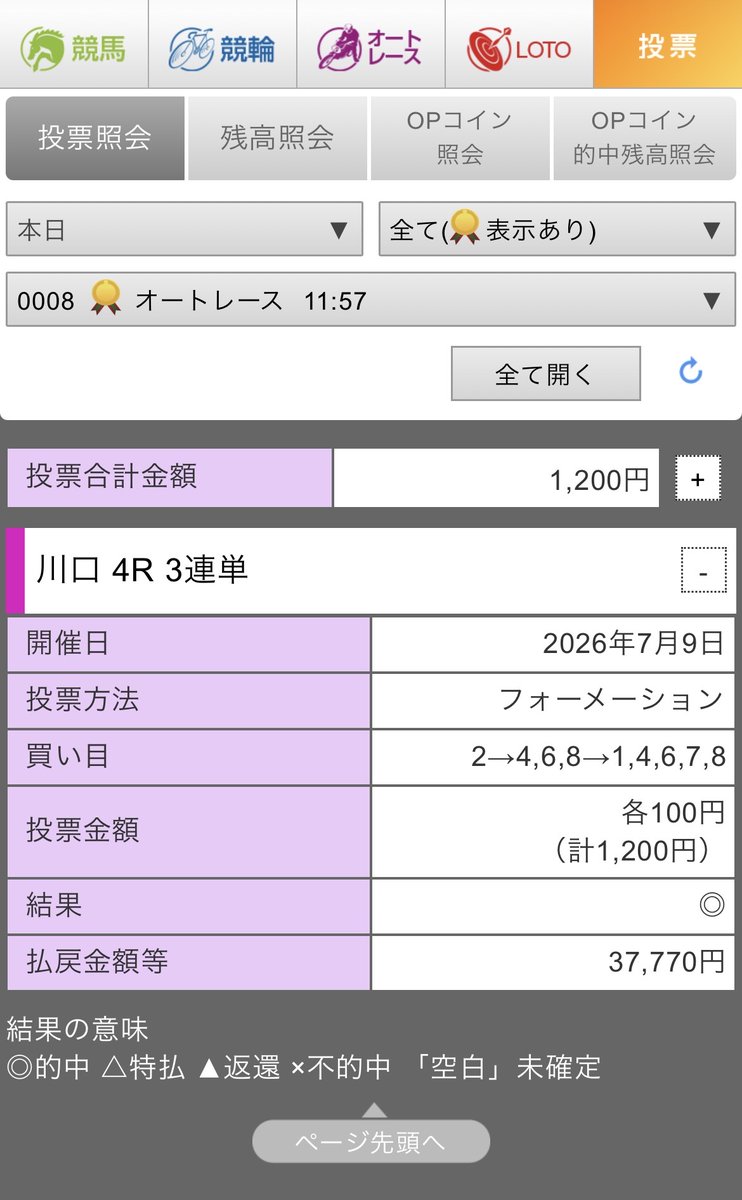Click the 結果の意味 legend heading
The width and height of the screenshot is (742, 1200).
click(x=77, y=1027)
